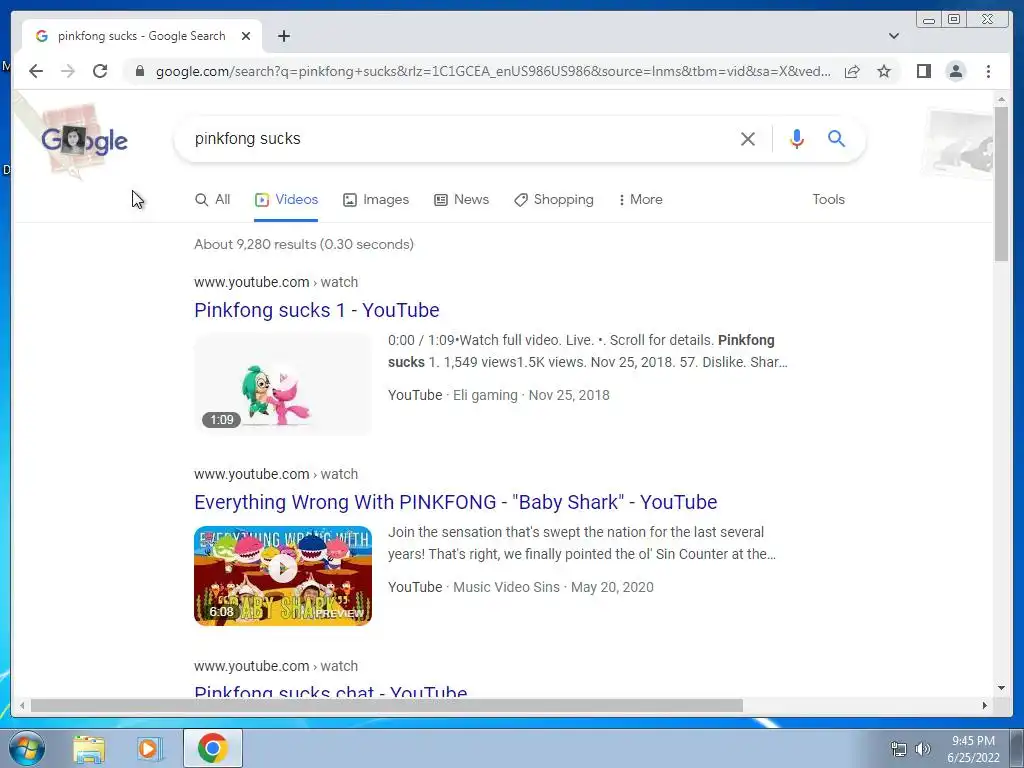Viewport: 1024px width, 768px height.
Task: Click 'YouTube · Music Video Sins · May 20, 2020' text
Action: coord(520,587)
